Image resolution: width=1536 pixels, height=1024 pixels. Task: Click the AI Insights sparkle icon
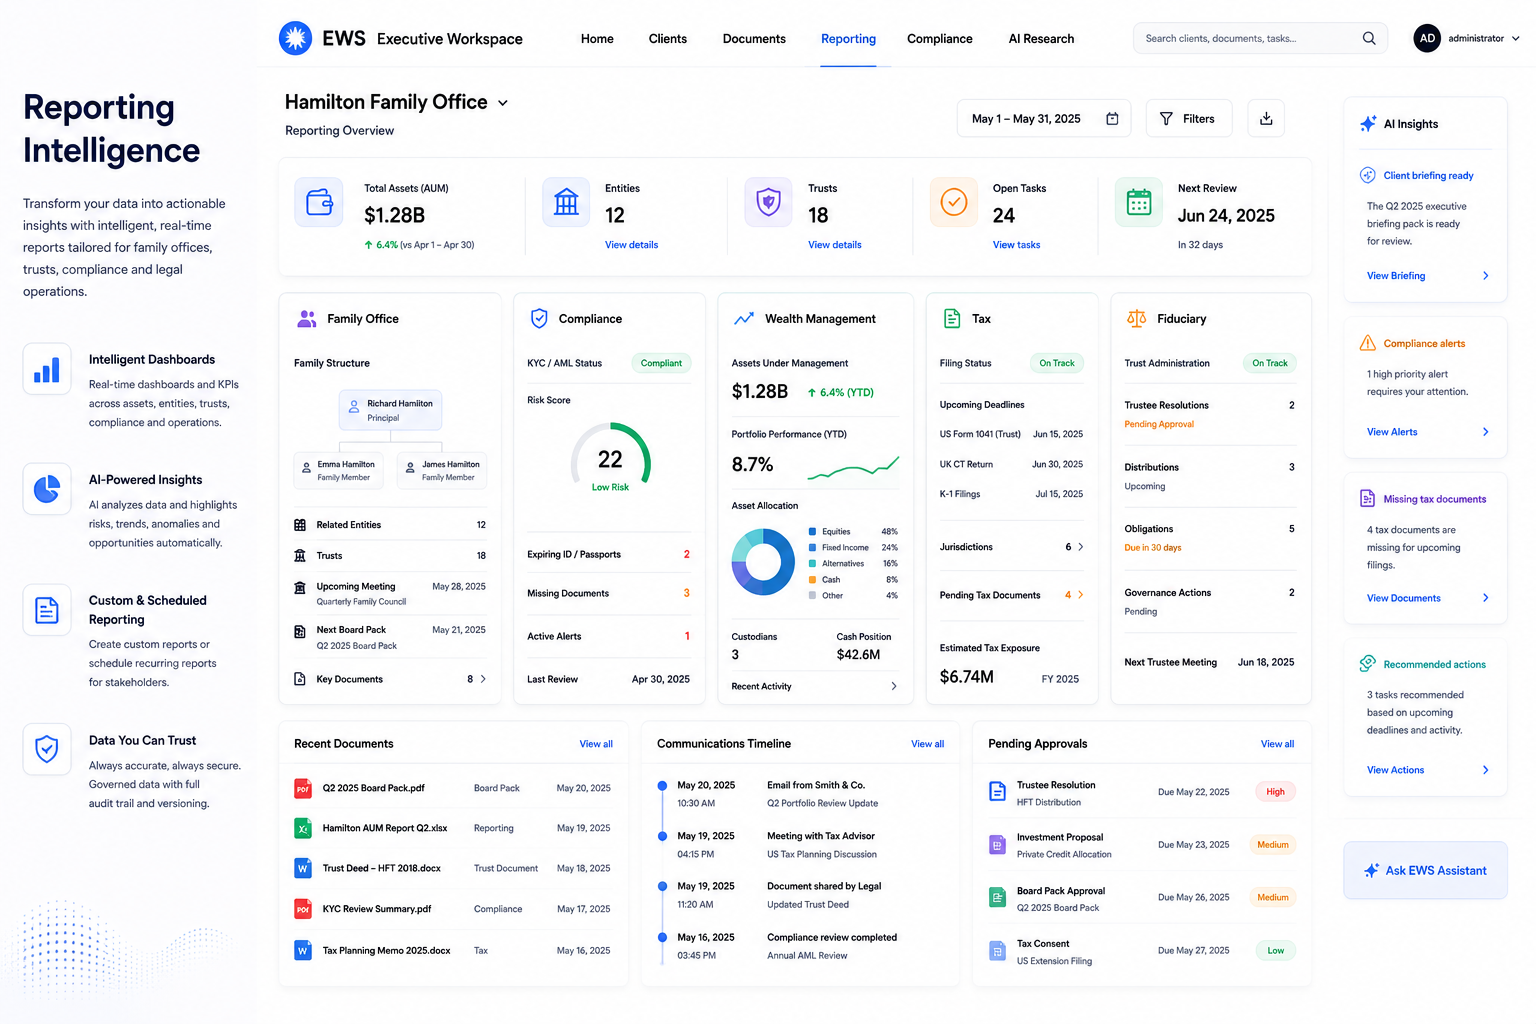(x=1368, y=124)
